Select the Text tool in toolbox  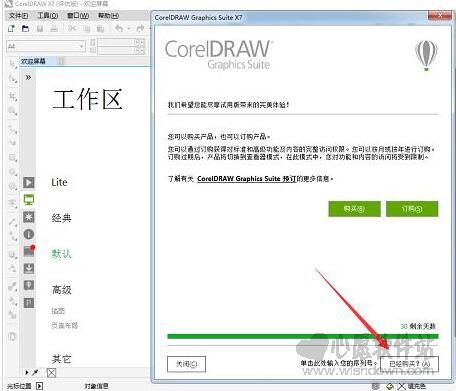(x=13, y=204)
